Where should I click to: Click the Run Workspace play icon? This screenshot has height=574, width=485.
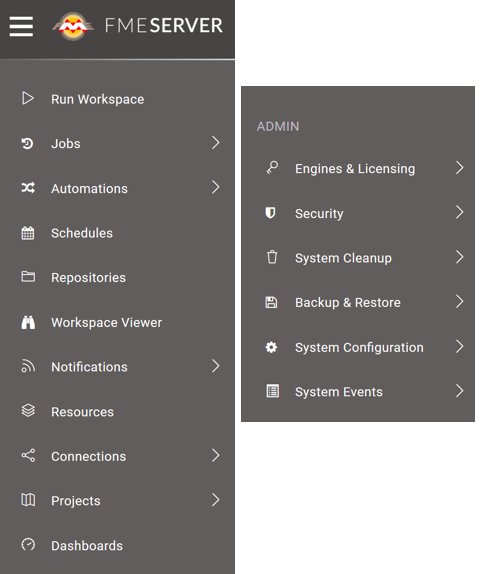tap(28, 98)
